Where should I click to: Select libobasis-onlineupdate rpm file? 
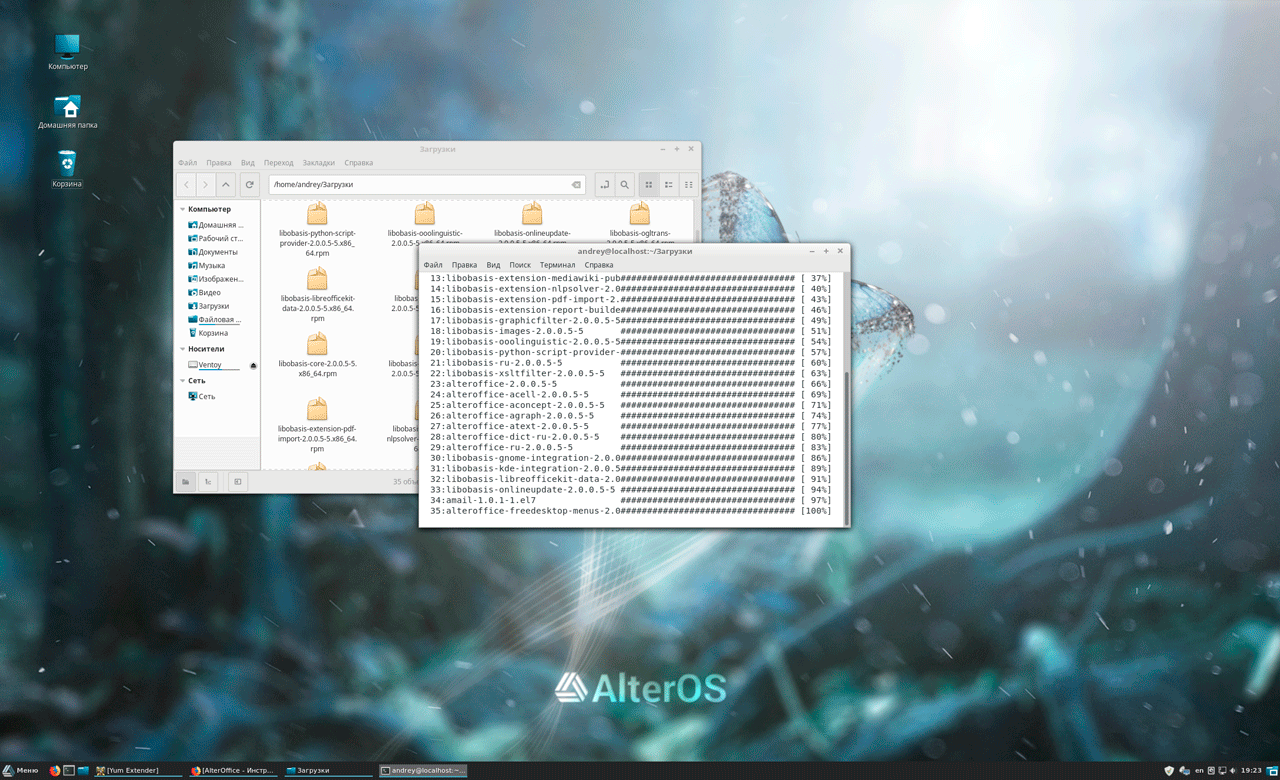click(532, 224)
